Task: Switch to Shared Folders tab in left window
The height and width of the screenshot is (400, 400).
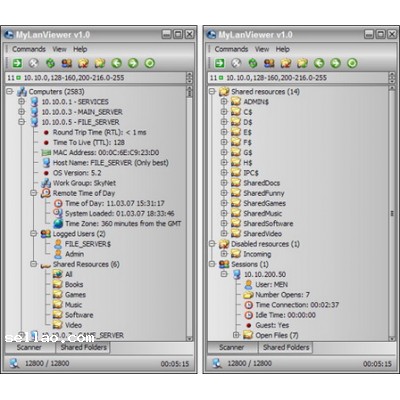Action: pos(83,347)
